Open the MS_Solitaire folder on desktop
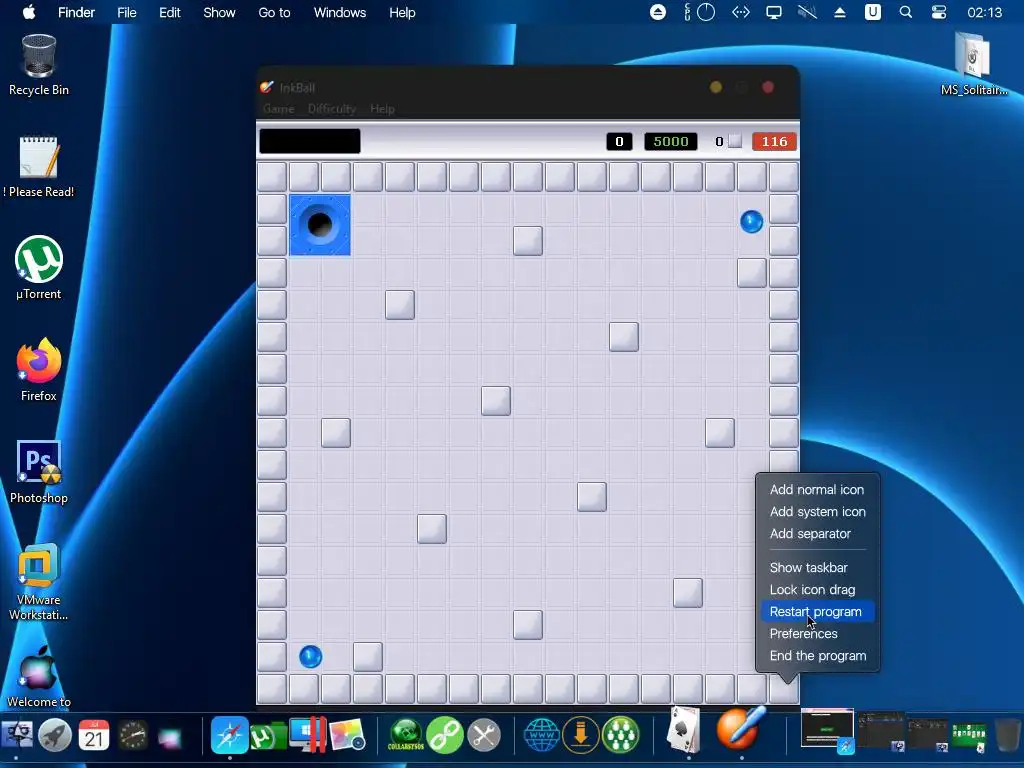 click(x=973, y=64)
